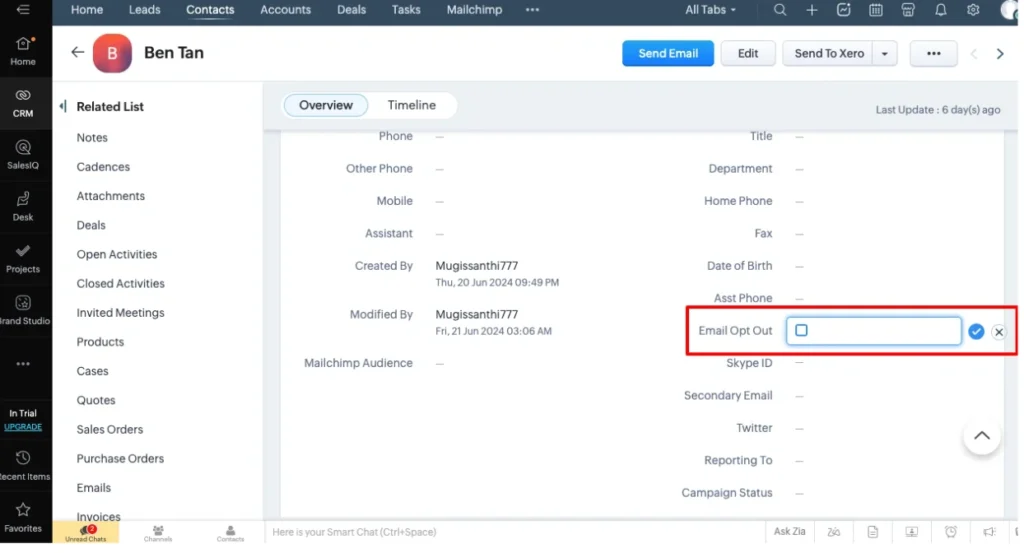This screenshot has width=1024, height=553.
Task: Tick the Email Opt Out checkbox
Action: [x=801, y=330]
